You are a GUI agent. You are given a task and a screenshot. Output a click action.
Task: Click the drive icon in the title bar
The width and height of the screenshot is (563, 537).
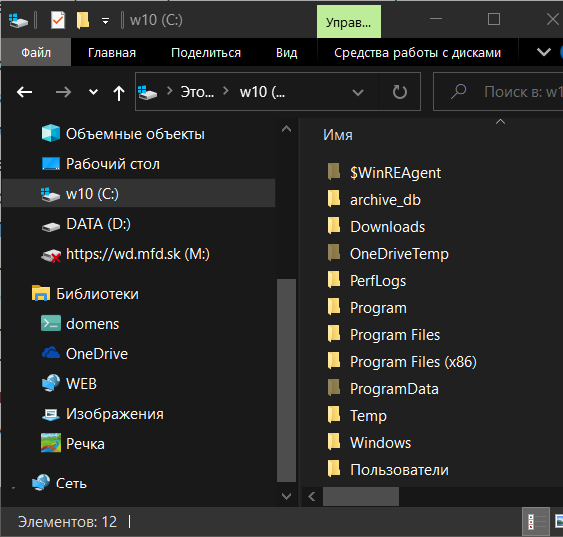tap(18, 20)
